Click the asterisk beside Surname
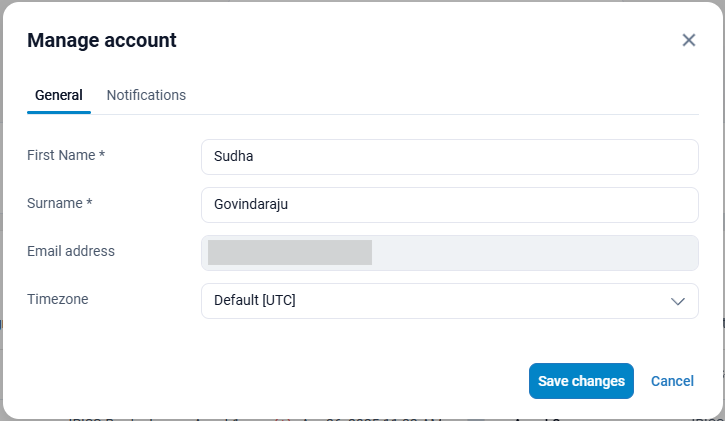 (x=90, y=203)
